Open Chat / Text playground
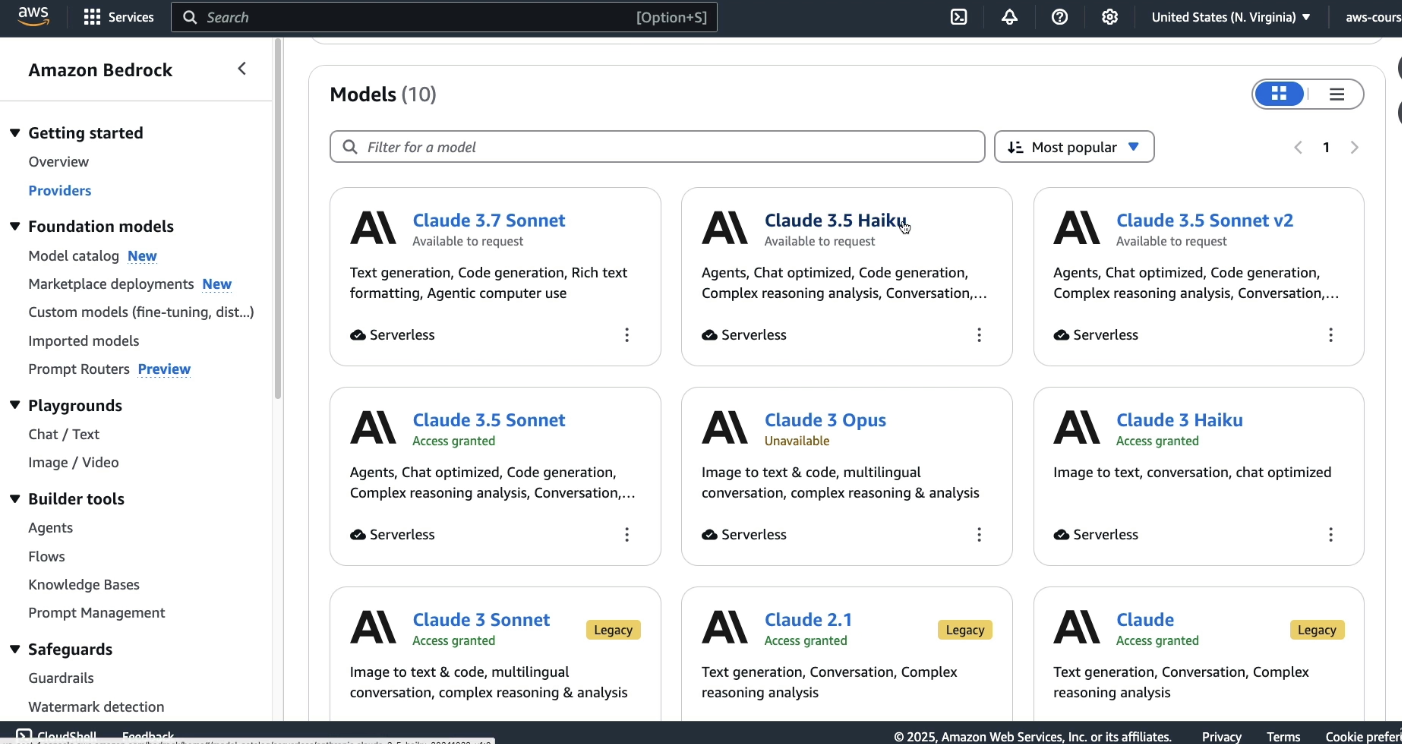The height and width of the screenshot is (744, 1402). [x=64, y=434]
